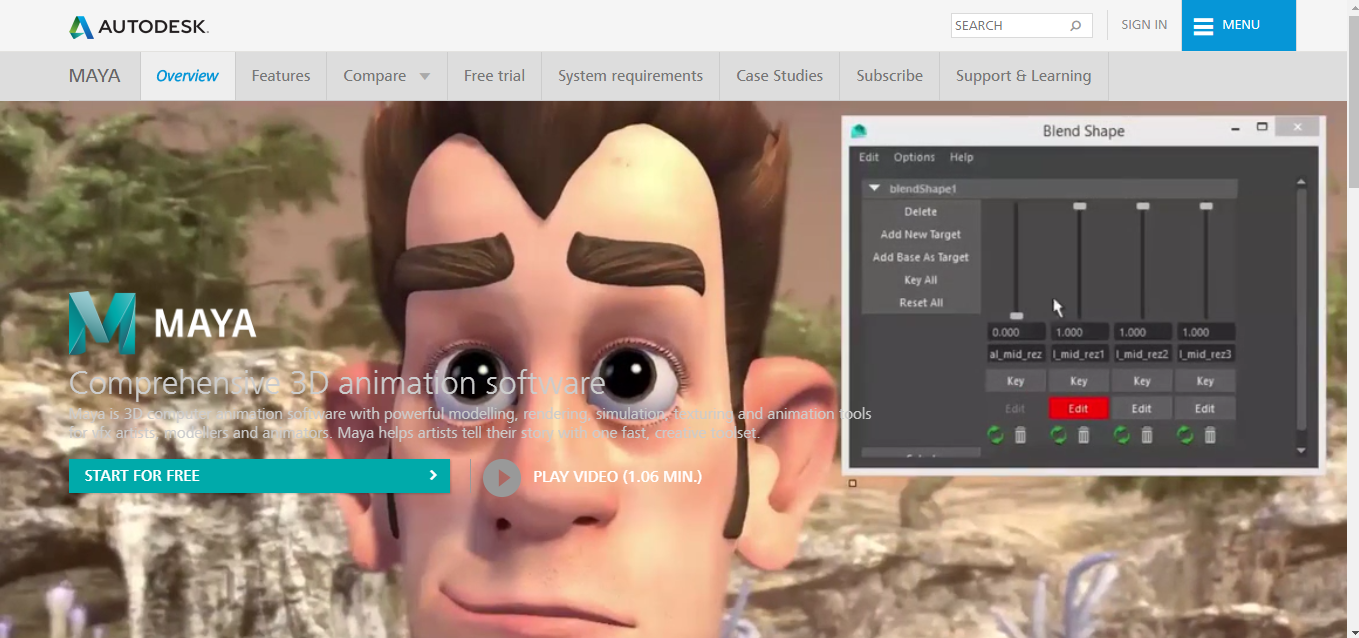Select the Overview tab
Screen dimensions: 1359x638
click(187, 76)
